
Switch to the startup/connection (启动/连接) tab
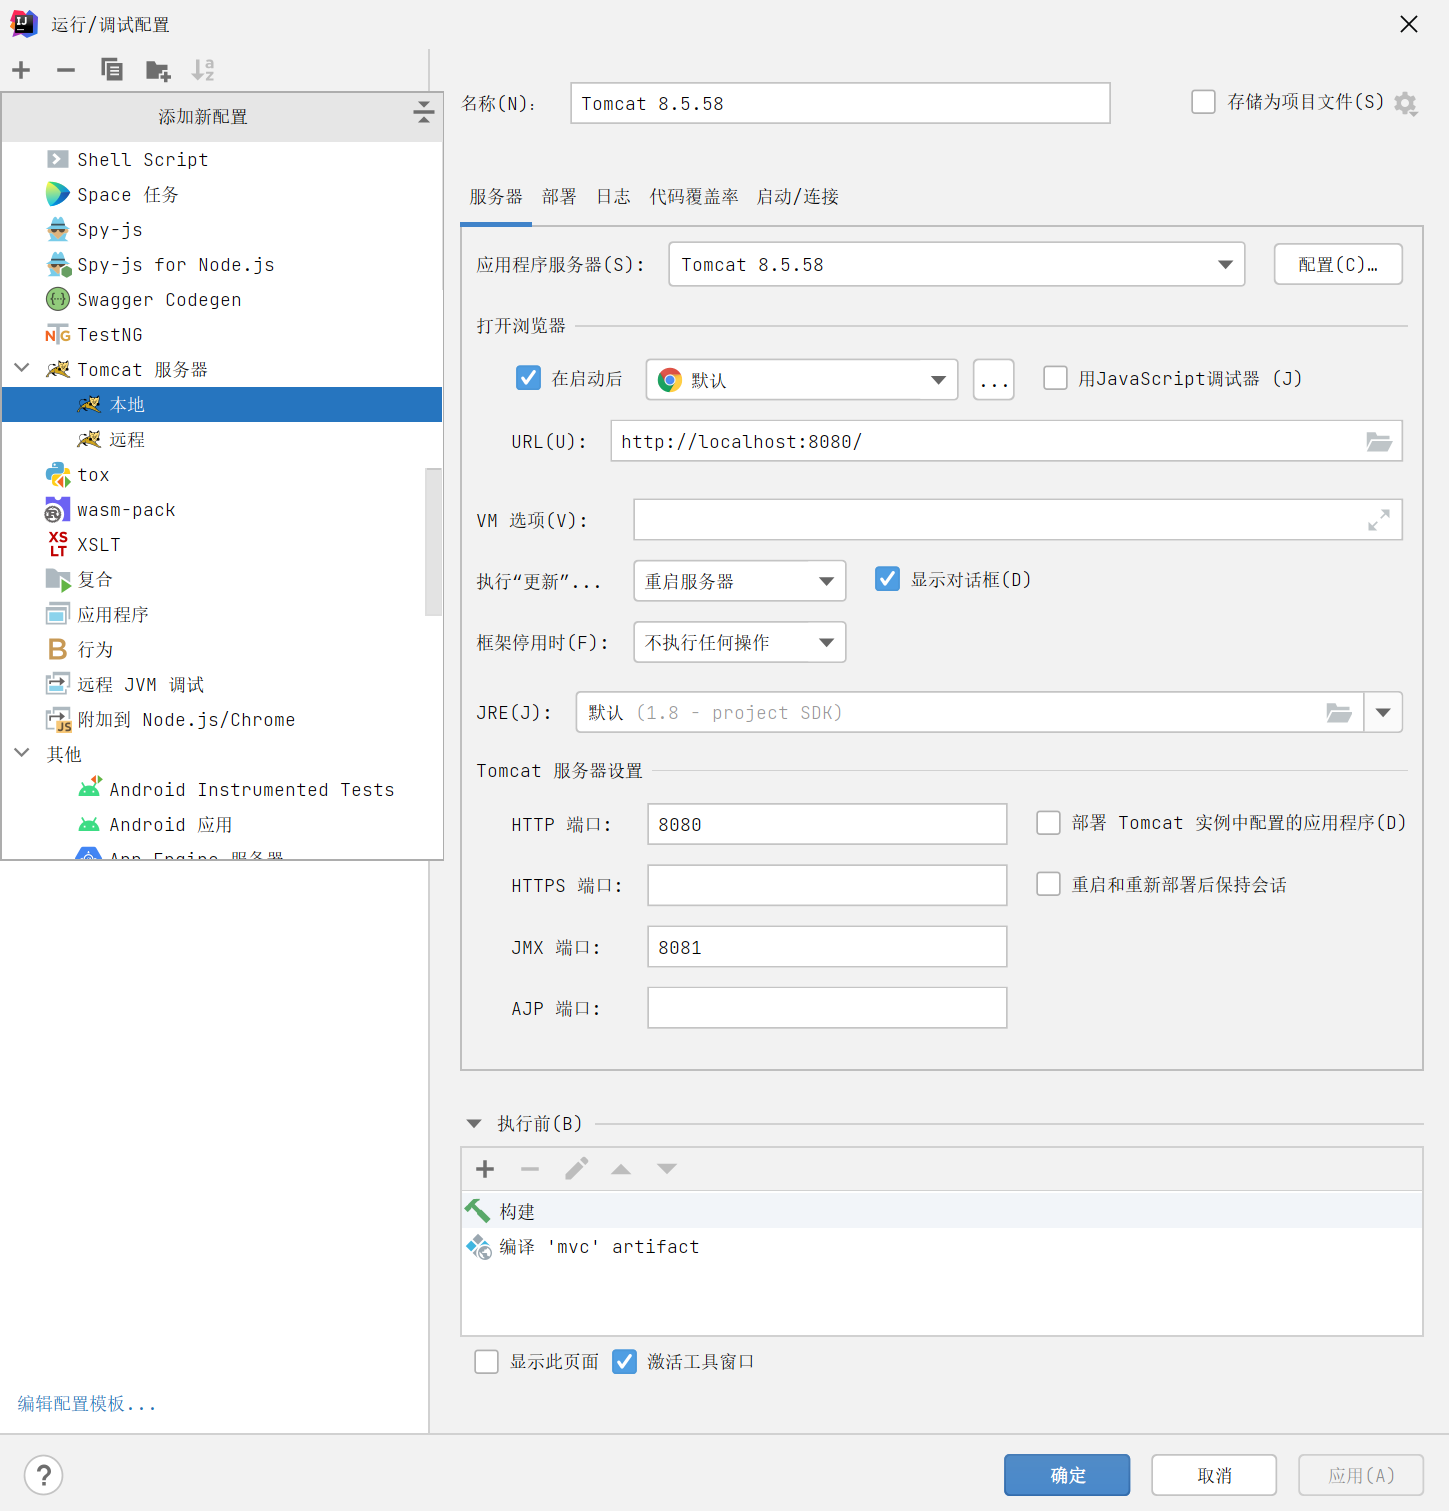coord(798,197)
